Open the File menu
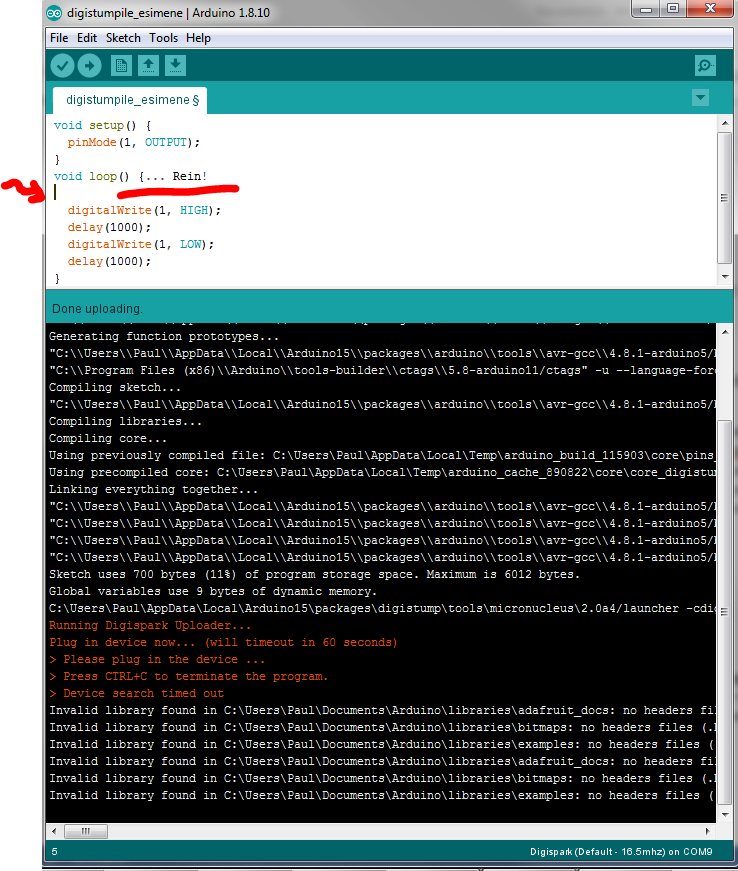738x871 pixels. pyautogui.click(x=59, y=38)
